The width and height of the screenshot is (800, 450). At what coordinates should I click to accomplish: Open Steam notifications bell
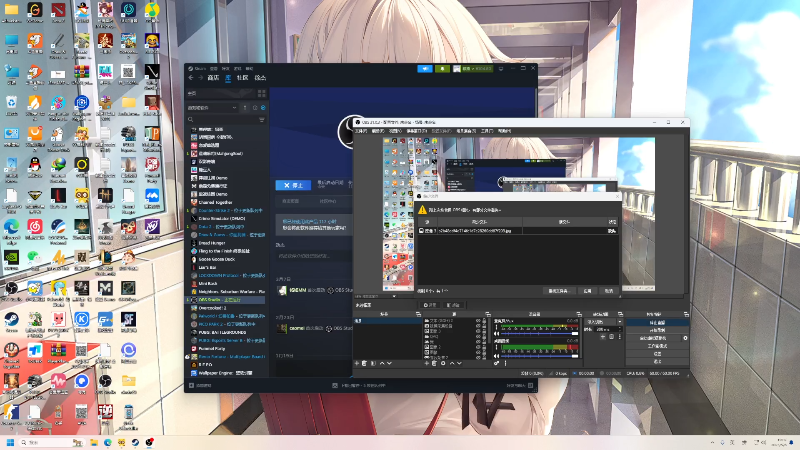coord(442,69)
